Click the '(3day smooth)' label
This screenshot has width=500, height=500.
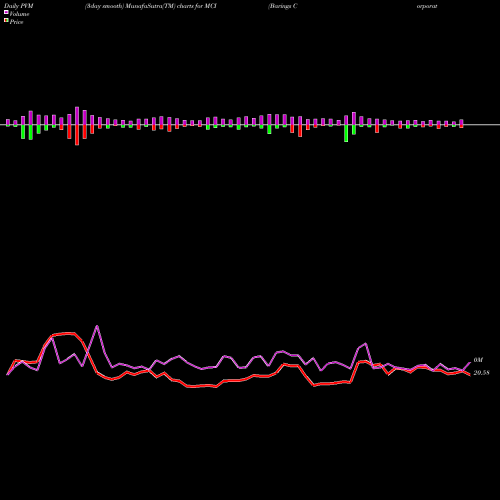pyautogui.click(x=104, y=6)
